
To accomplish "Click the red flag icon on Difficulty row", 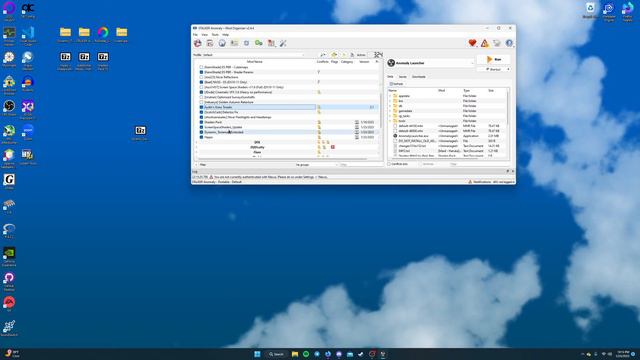I will coord(333,147).
